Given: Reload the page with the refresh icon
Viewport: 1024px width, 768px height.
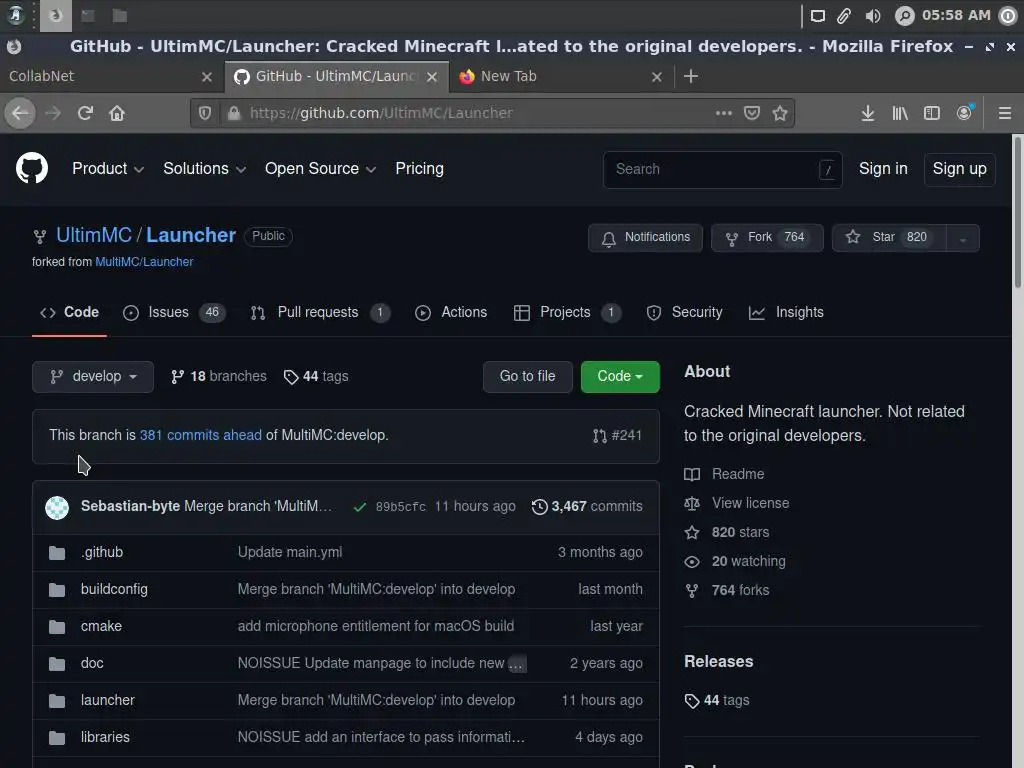Looking at the screenshot, I should pos(85,114).
